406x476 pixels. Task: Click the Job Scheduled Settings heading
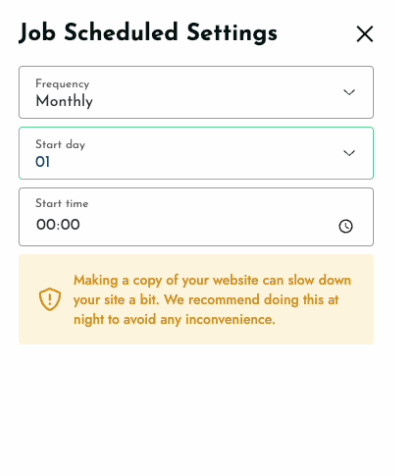[148, 33]
